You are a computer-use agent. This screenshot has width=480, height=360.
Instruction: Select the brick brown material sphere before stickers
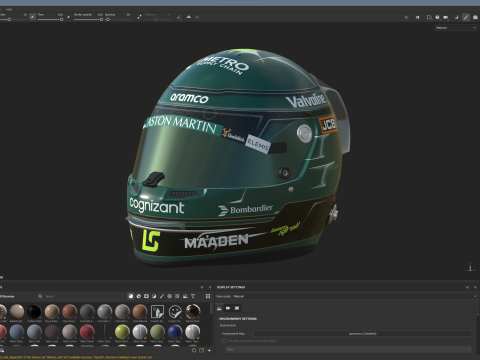tap(140, 311)
